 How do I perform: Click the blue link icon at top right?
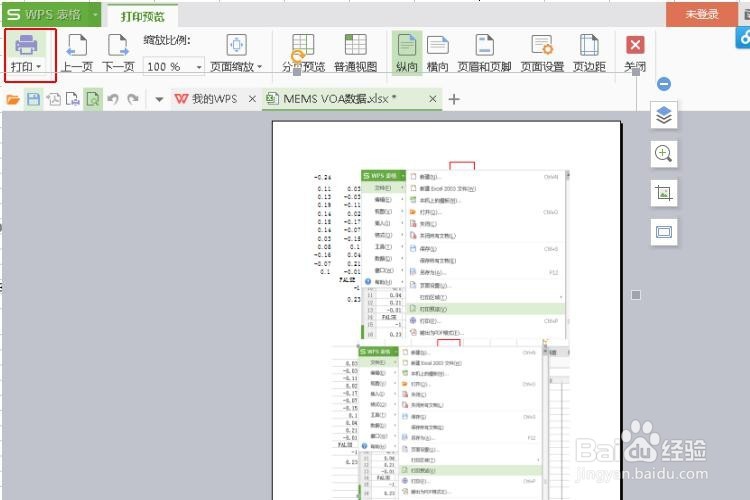(743, 38)
